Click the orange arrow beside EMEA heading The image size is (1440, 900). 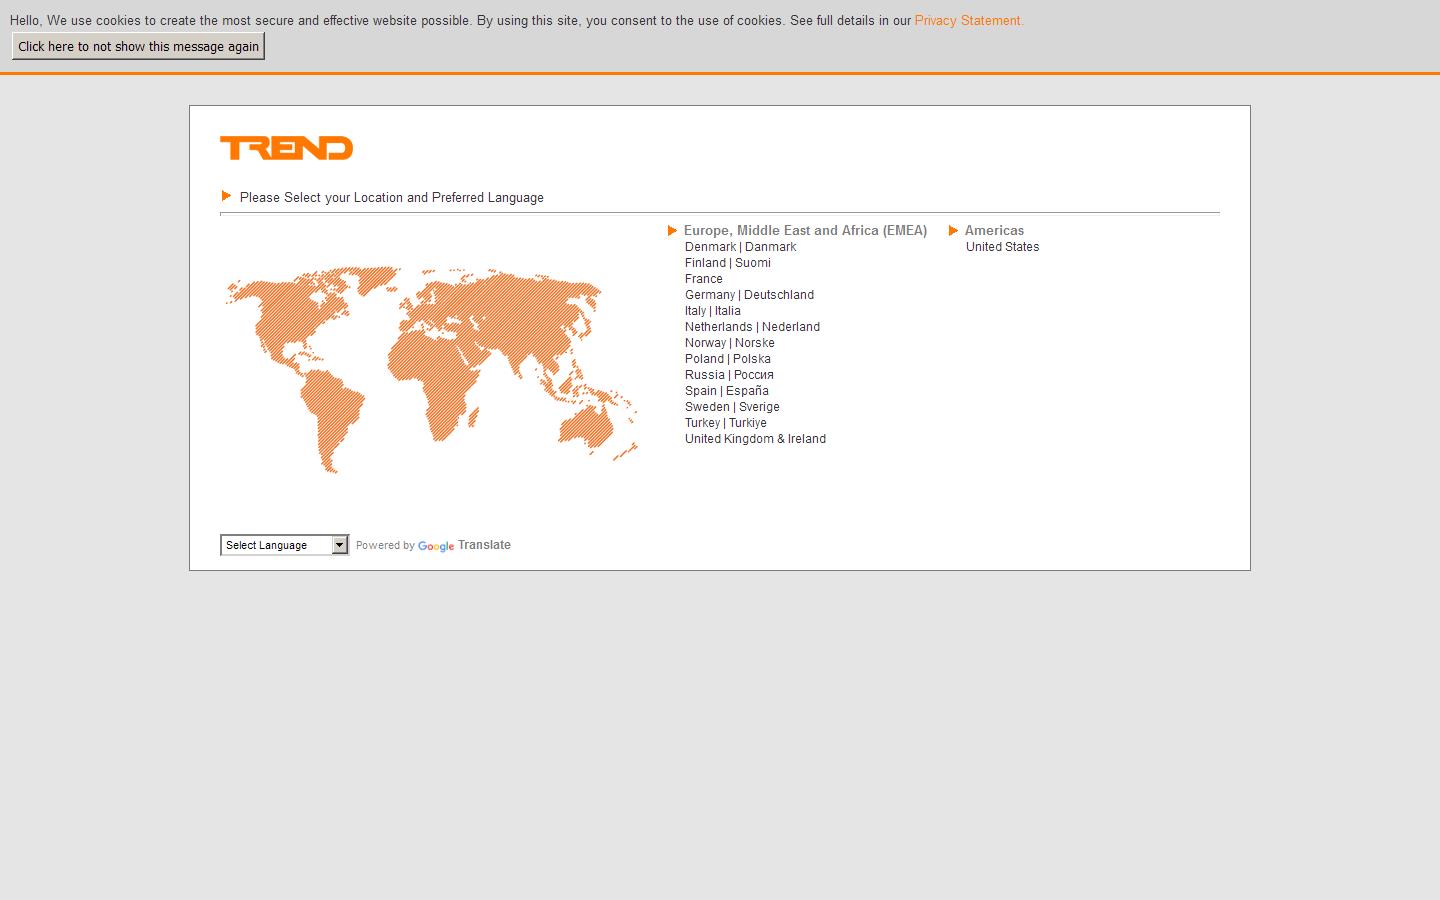672,230
